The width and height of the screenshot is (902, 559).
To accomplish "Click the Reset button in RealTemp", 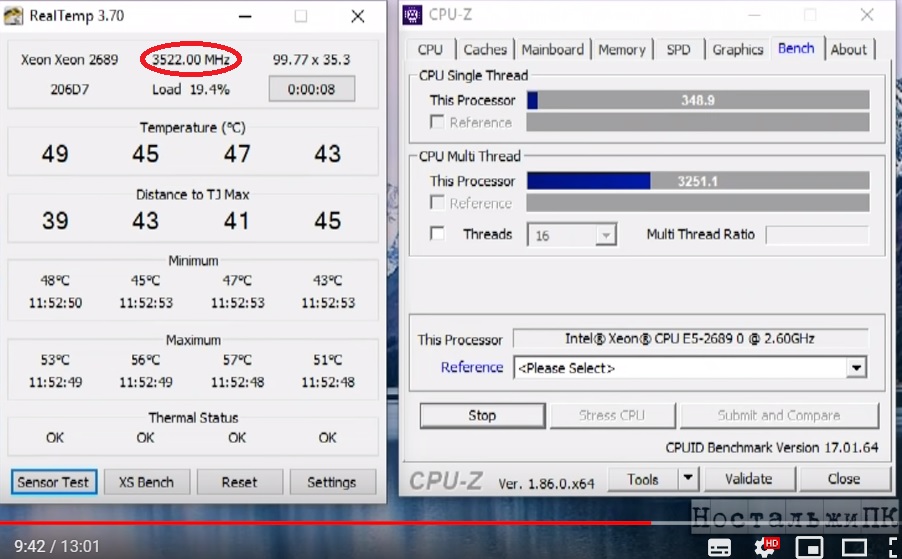I will tap(239, 482).
